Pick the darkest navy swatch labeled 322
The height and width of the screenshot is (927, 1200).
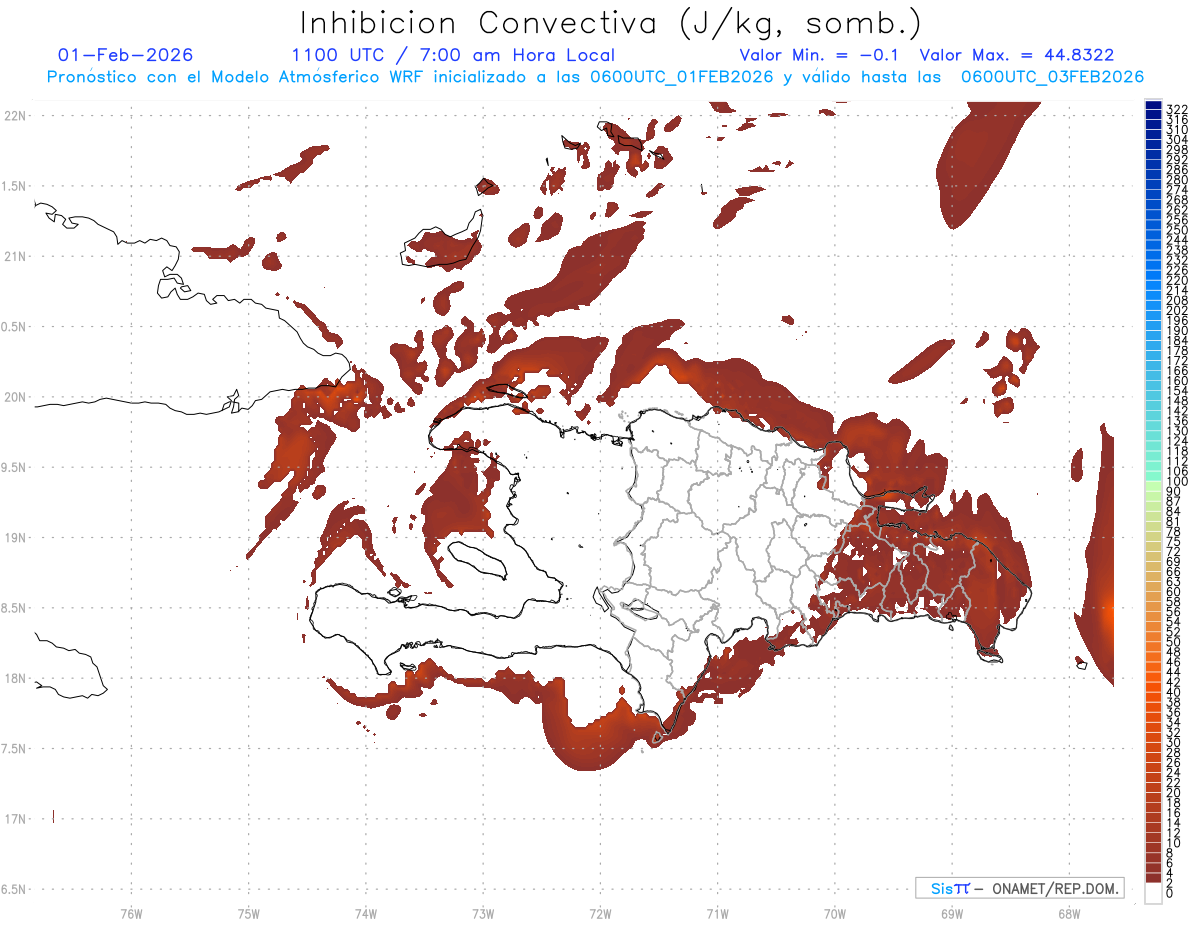click(1153, 107)
